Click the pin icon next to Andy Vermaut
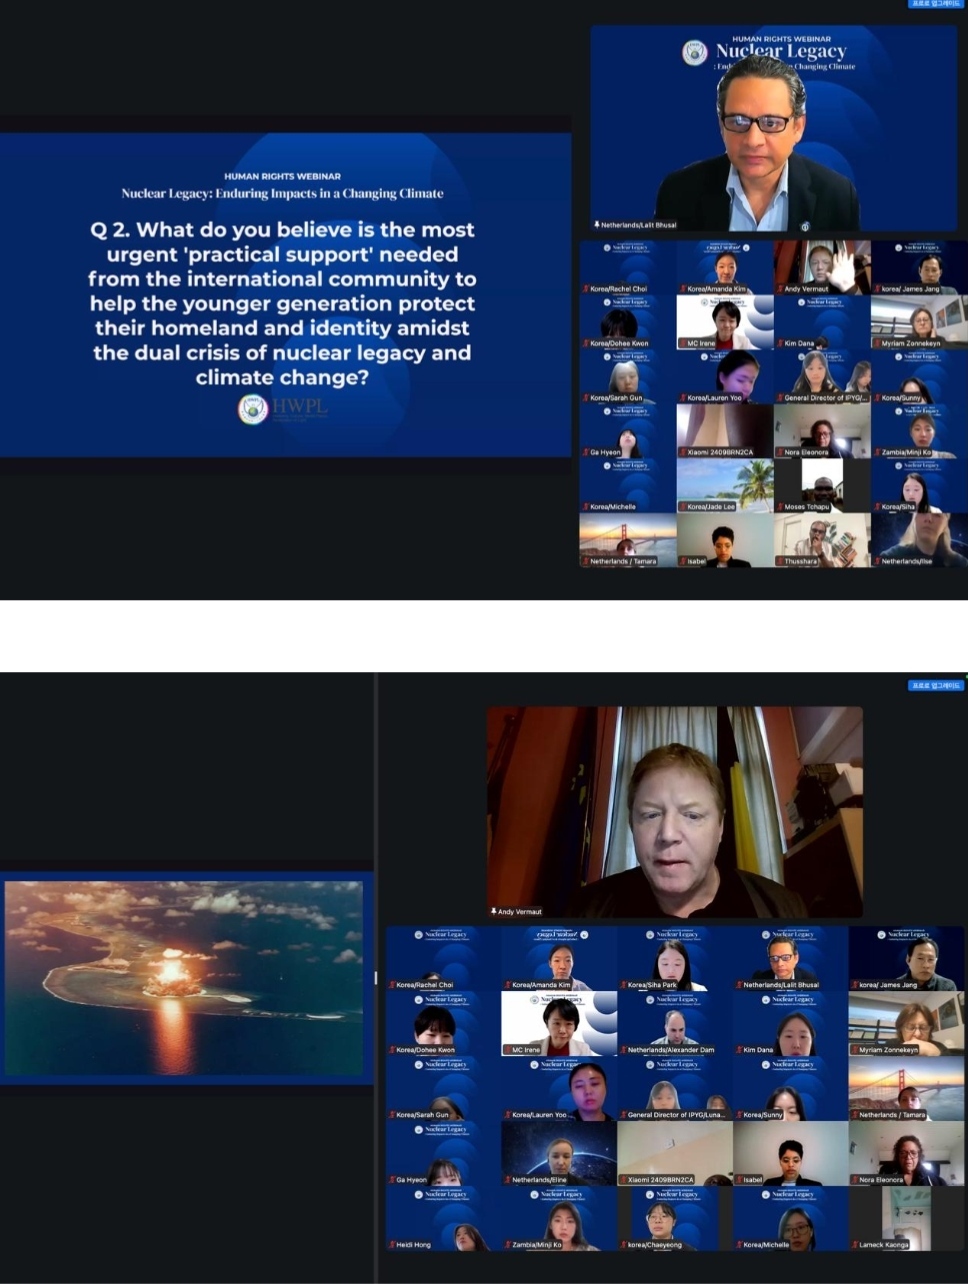968x1284 pixels. 494,912
